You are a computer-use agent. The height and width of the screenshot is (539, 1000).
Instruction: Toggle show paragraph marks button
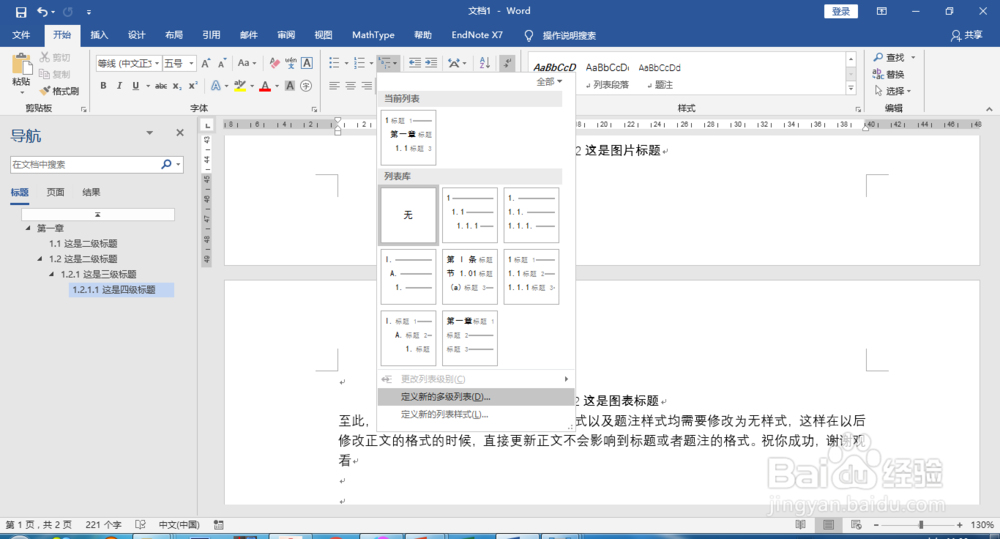pyautogui.click(x=507, y=63)
